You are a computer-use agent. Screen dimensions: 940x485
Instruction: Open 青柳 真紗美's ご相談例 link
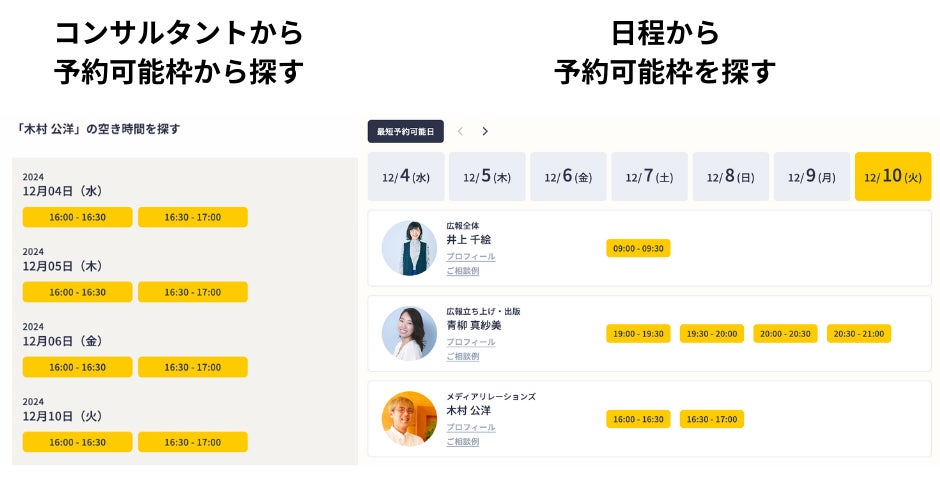coord(462,356)
